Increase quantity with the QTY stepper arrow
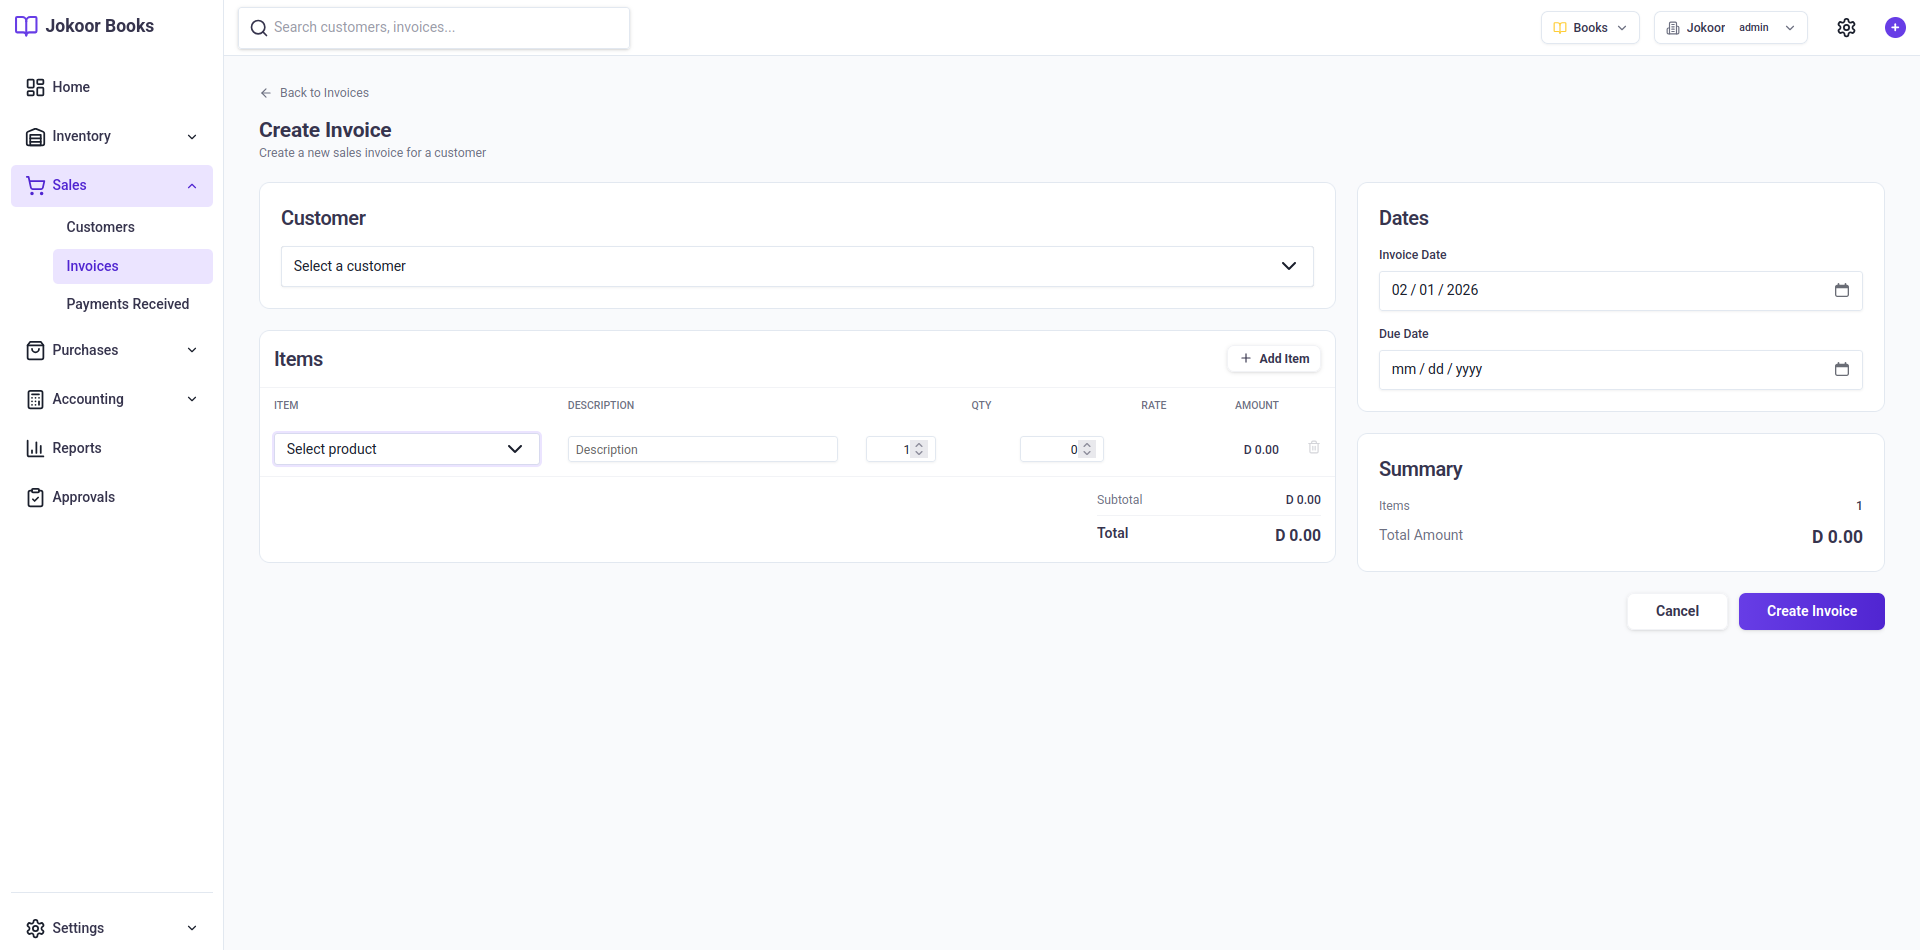This screenshot has height=950, width=1920. pos(920,444)
